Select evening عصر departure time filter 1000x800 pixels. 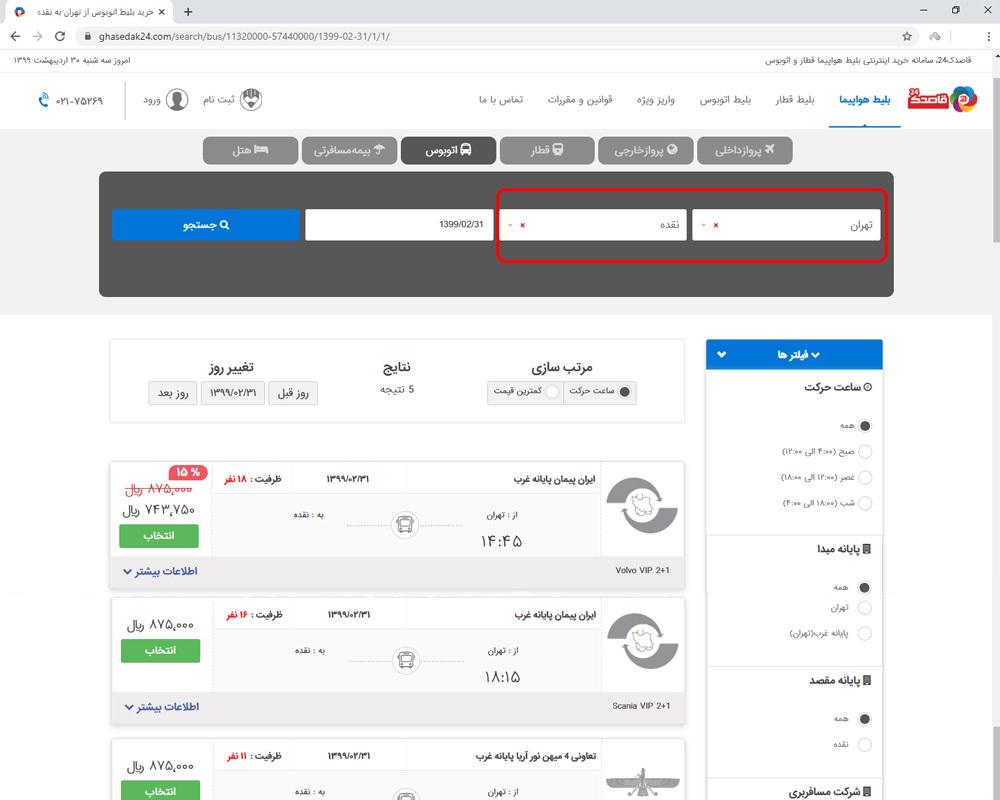[865, 478]
